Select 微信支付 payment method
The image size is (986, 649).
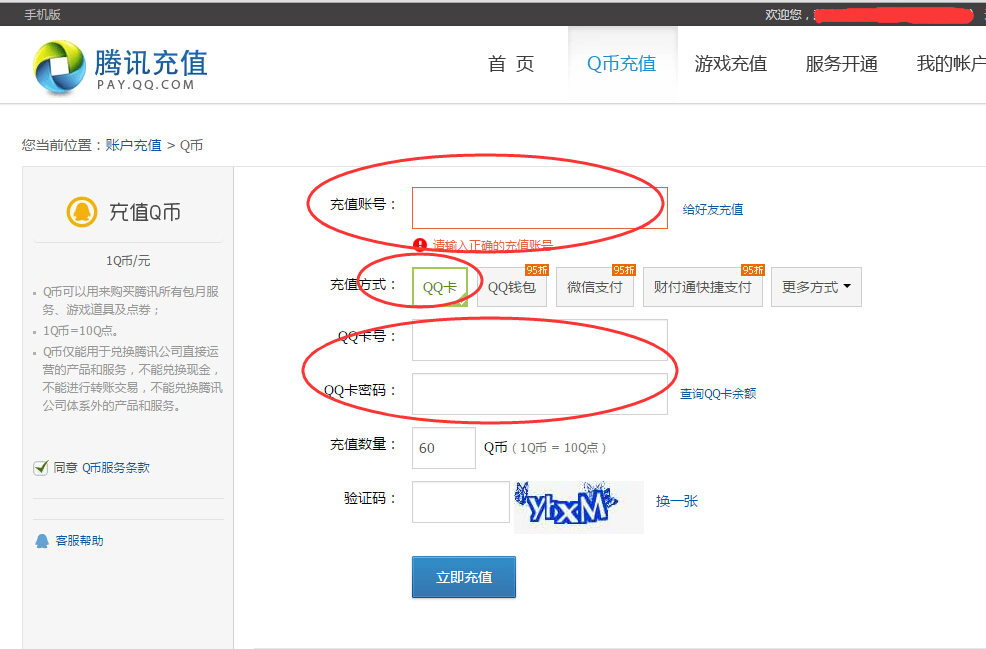click(594, 287)
